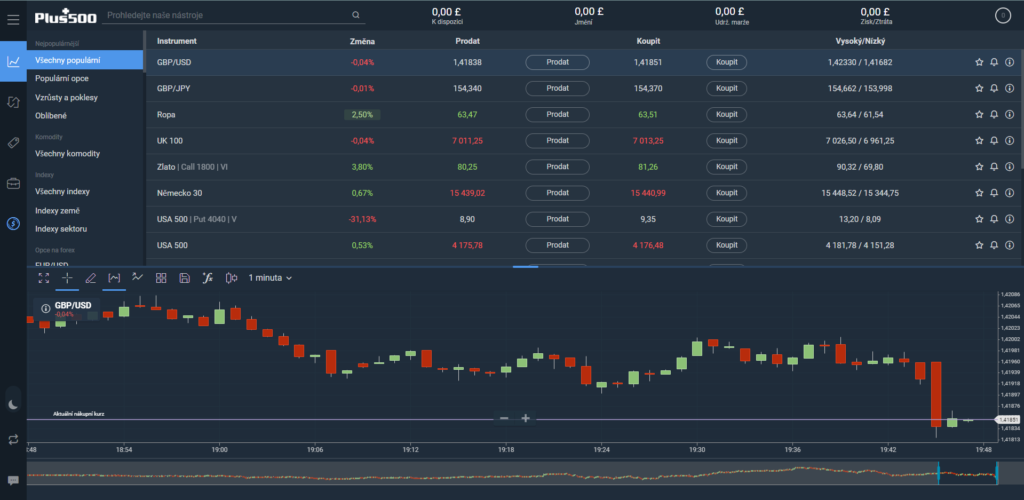Select the Zlato Call 1800 instrument row
This screenshot has height=500, width=1024.
583,166
